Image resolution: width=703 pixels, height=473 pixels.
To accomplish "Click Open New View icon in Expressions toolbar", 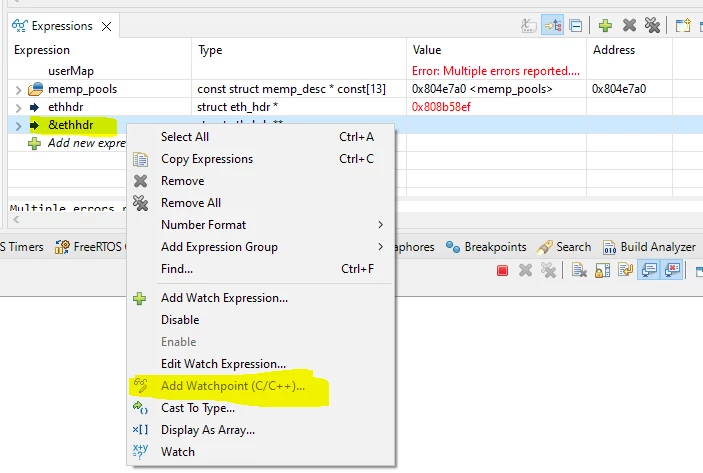I will [x=683, y=26].
